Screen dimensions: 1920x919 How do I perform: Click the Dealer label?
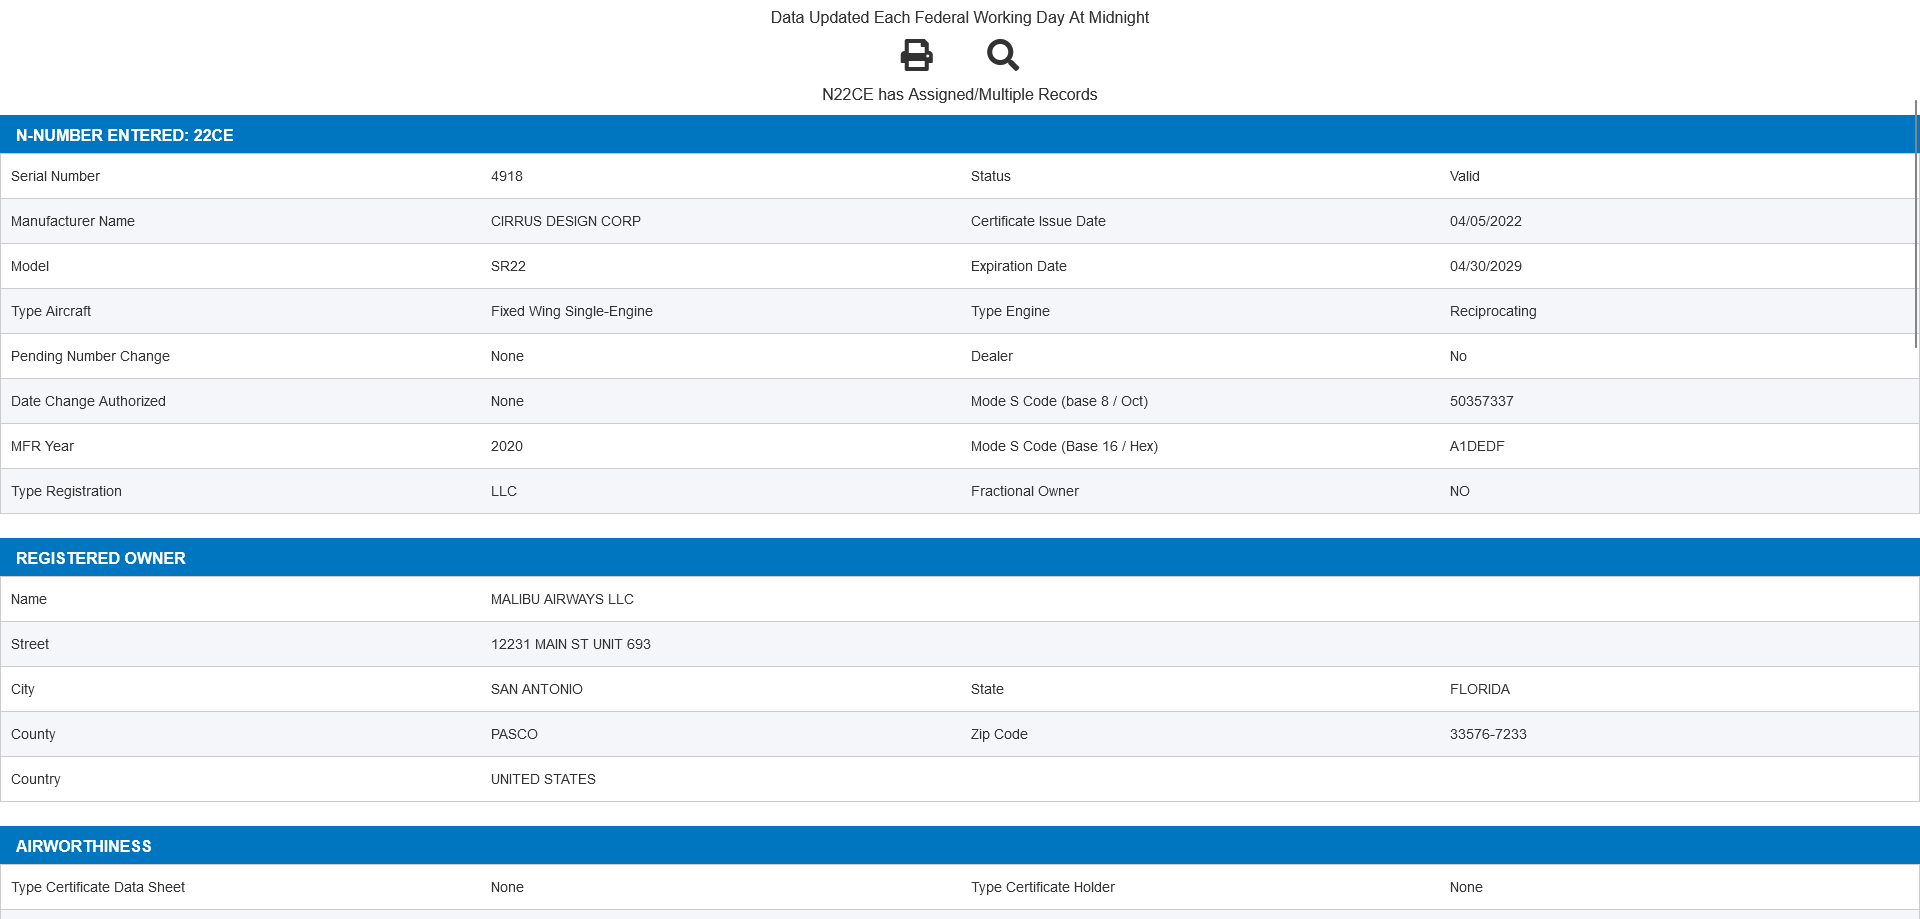(x=992, y=356)
